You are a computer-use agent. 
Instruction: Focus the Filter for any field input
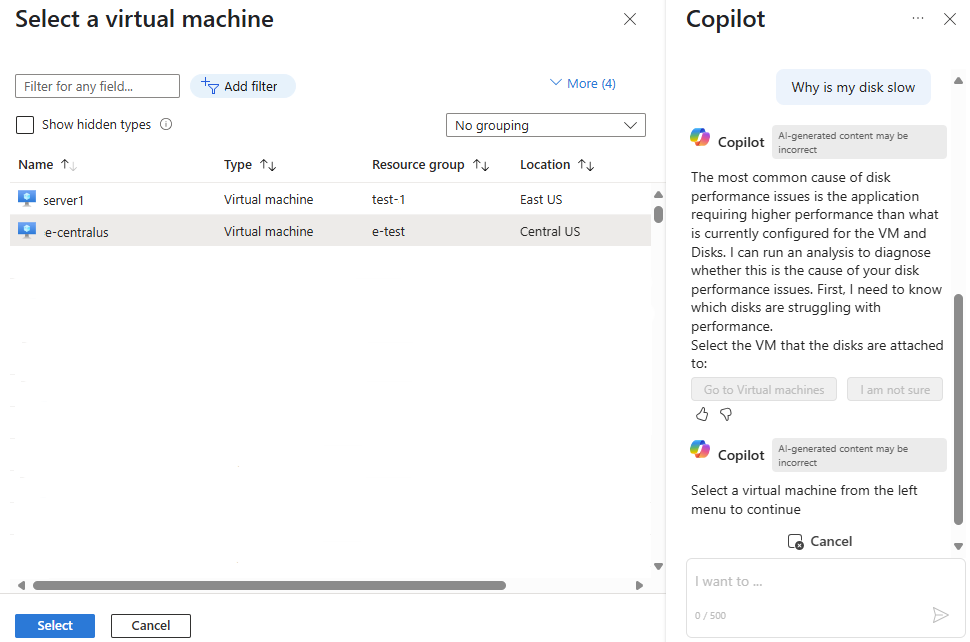(x=97, y=87)
